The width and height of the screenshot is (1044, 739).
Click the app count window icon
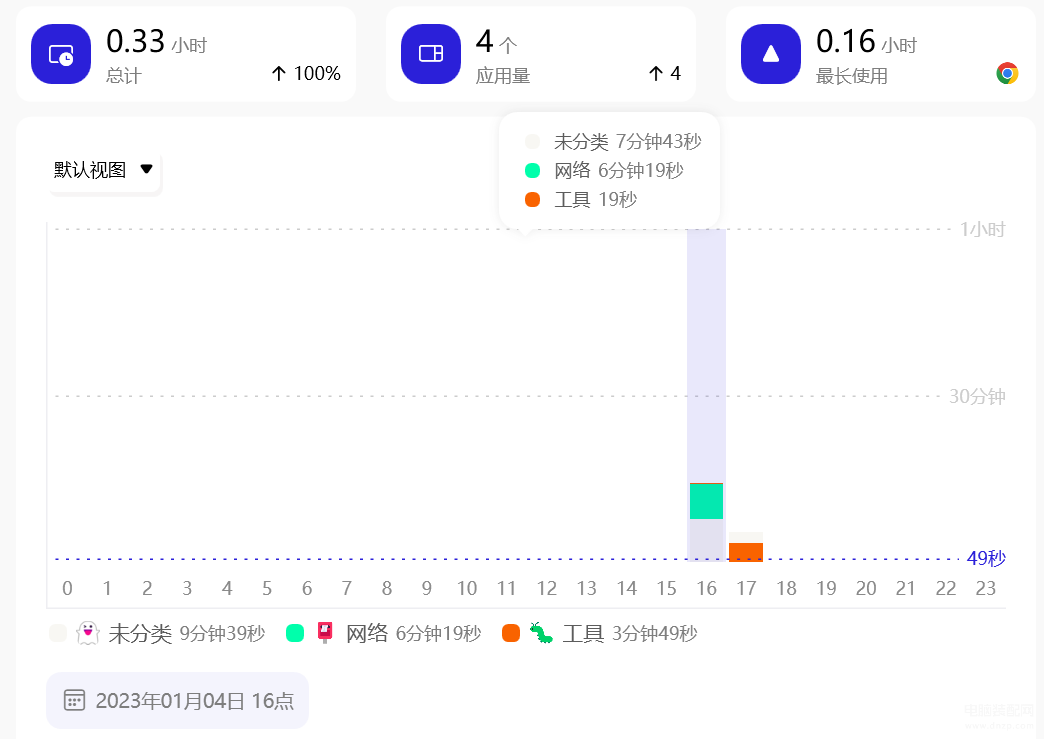pyautogui.click(x=431, y=54)
